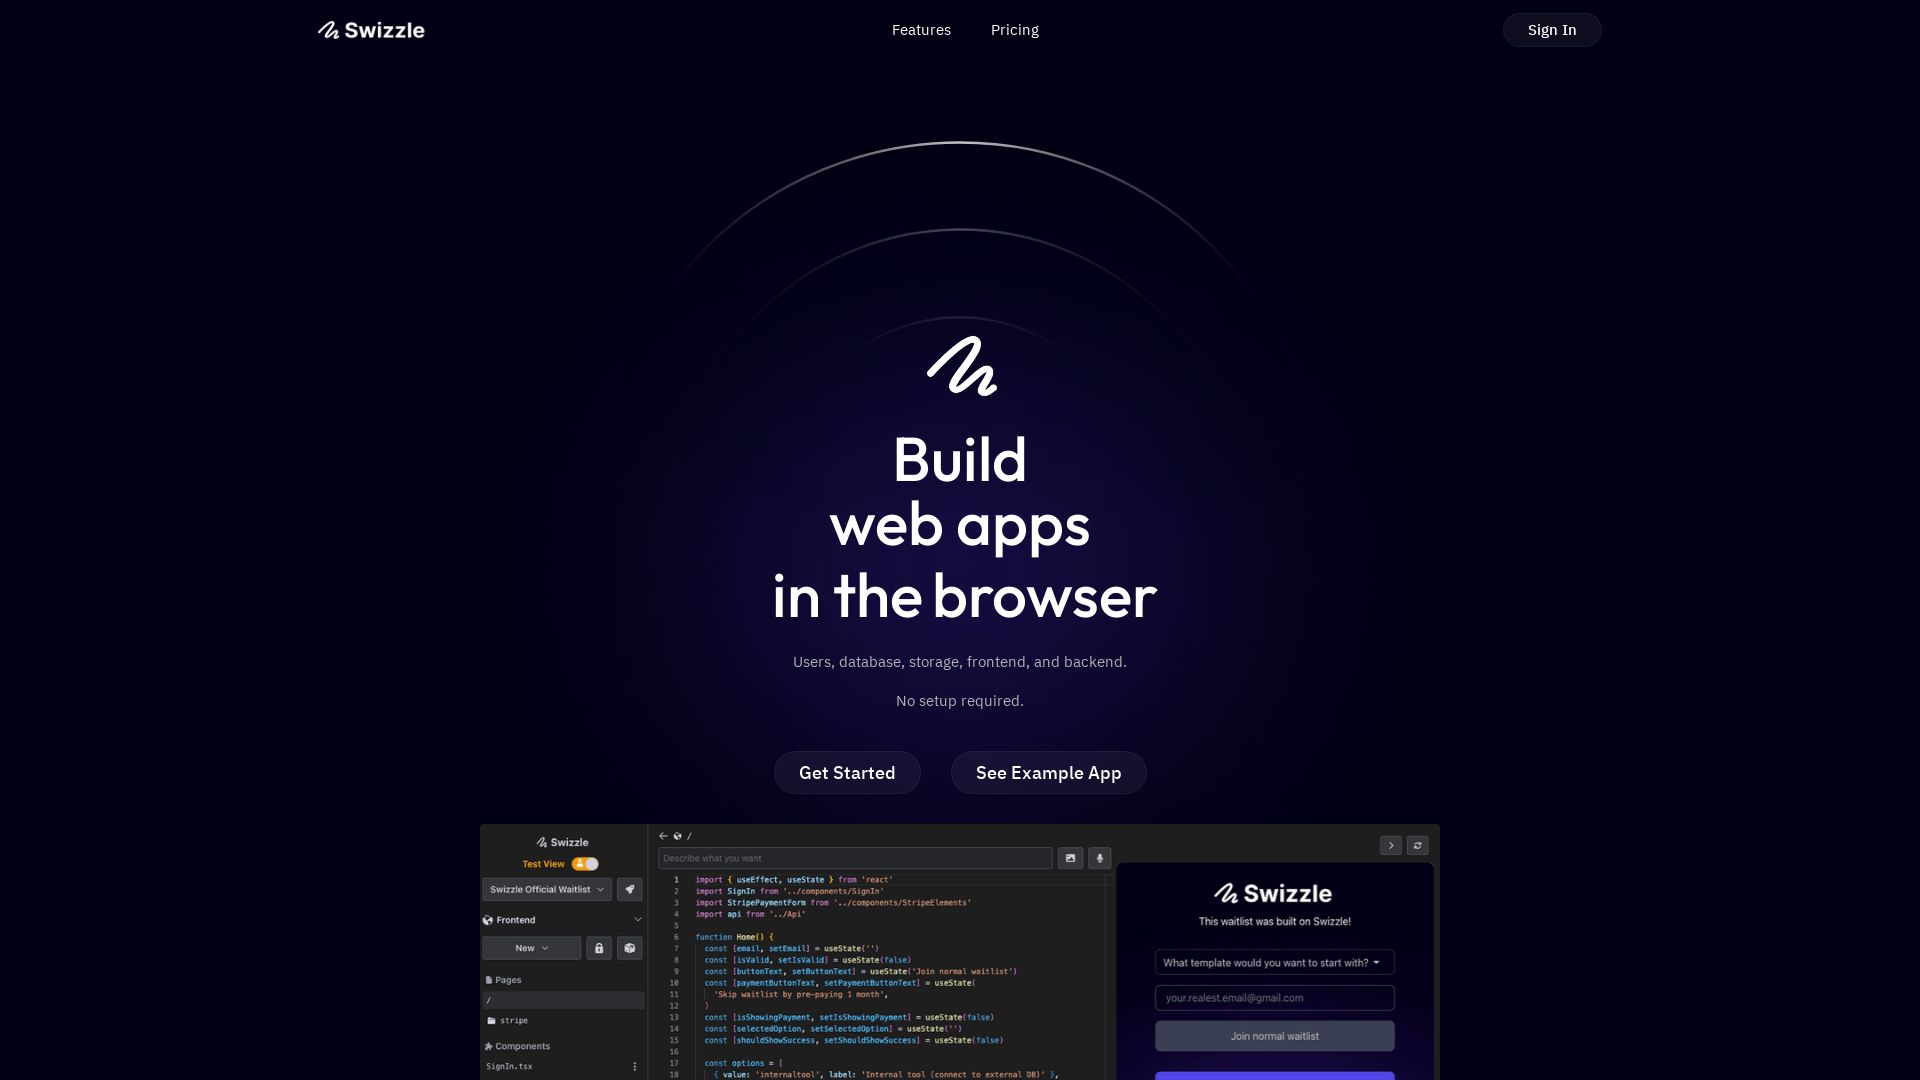Click the rocket deploy icon
Image resolution: width=1920 pixels, height=1080 pixels.
tap(630, 889)
